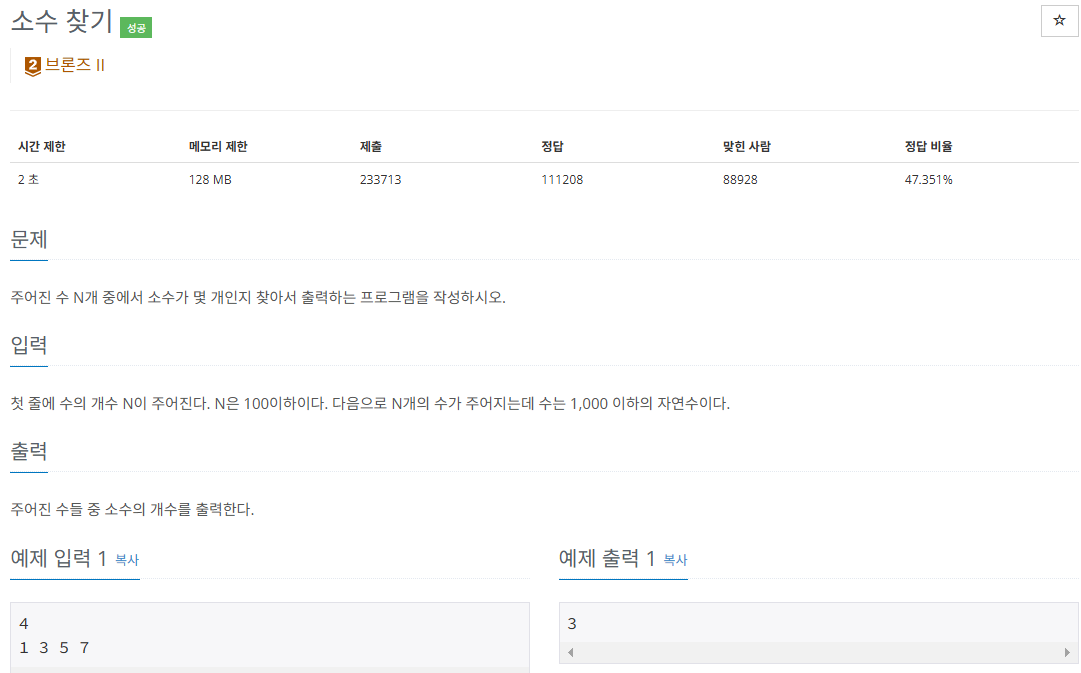The height and width of the screenshot is (673, 1081).
Task: Copy example input 1 via 복사
Action: tap(127, 560)
